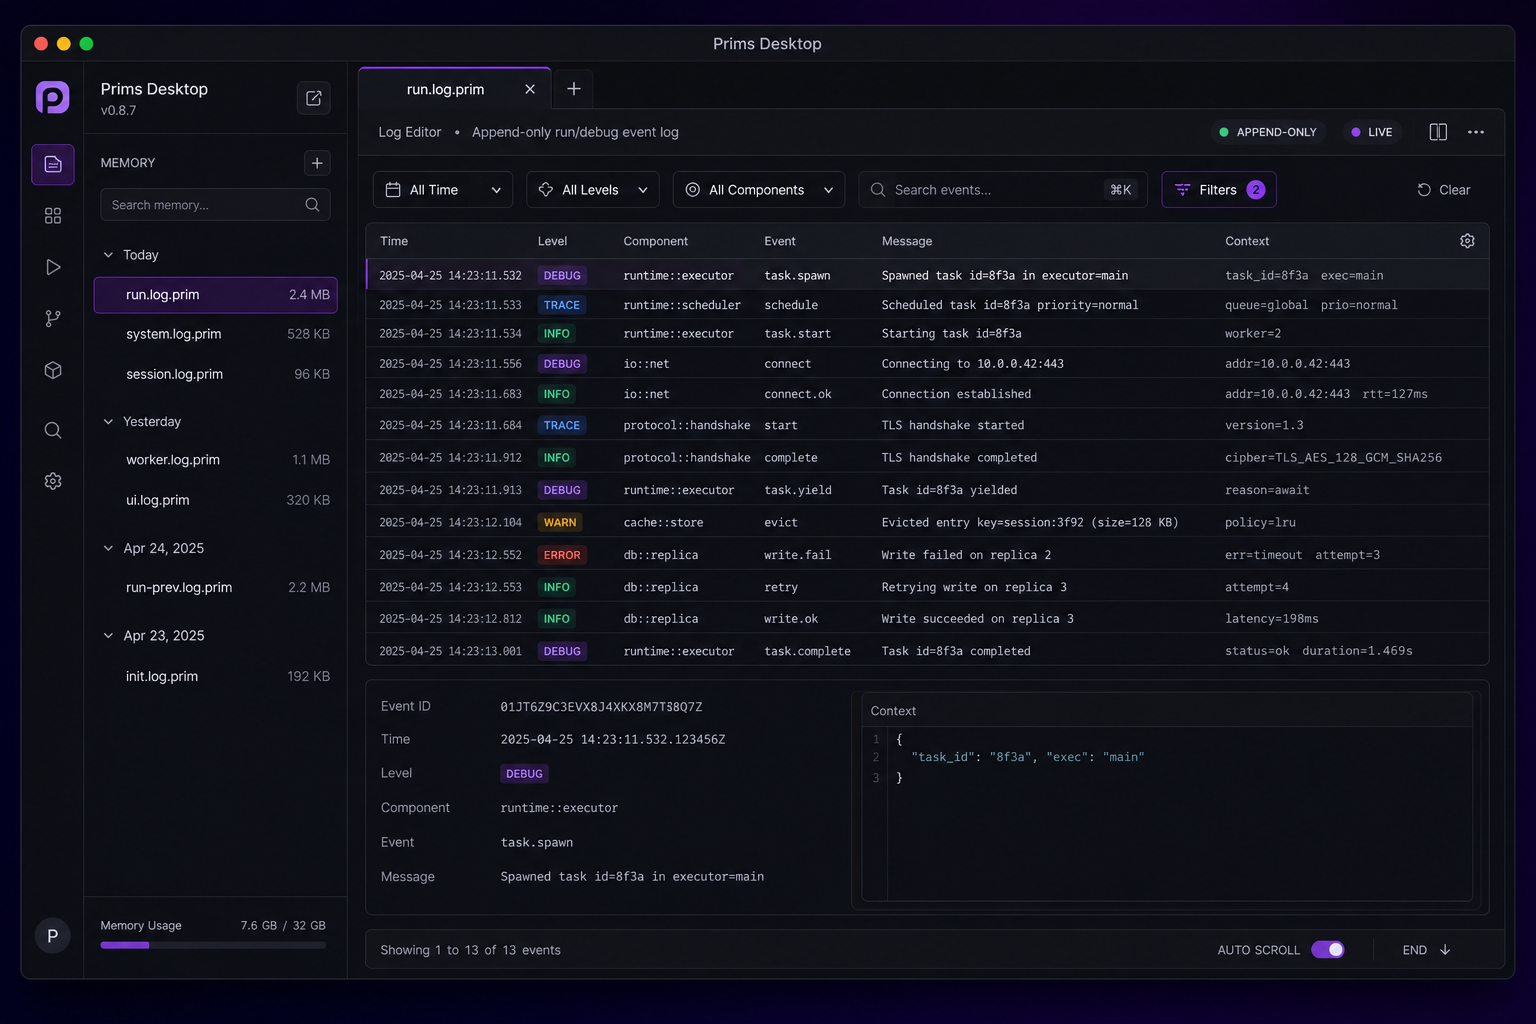Image resolution: width=1536 pixels, height=1024 pixels.
Task: Toggle the AUTO SCROLL switch
Action: click(1328, 950)
